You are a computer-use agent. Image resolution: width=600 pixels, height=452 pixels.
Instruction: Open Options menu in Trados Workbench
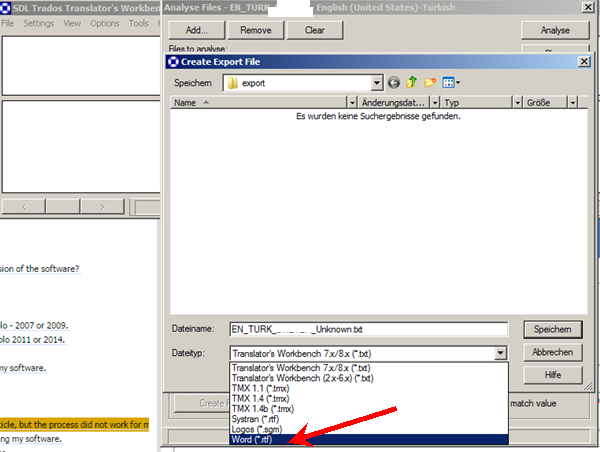point(104,23)
